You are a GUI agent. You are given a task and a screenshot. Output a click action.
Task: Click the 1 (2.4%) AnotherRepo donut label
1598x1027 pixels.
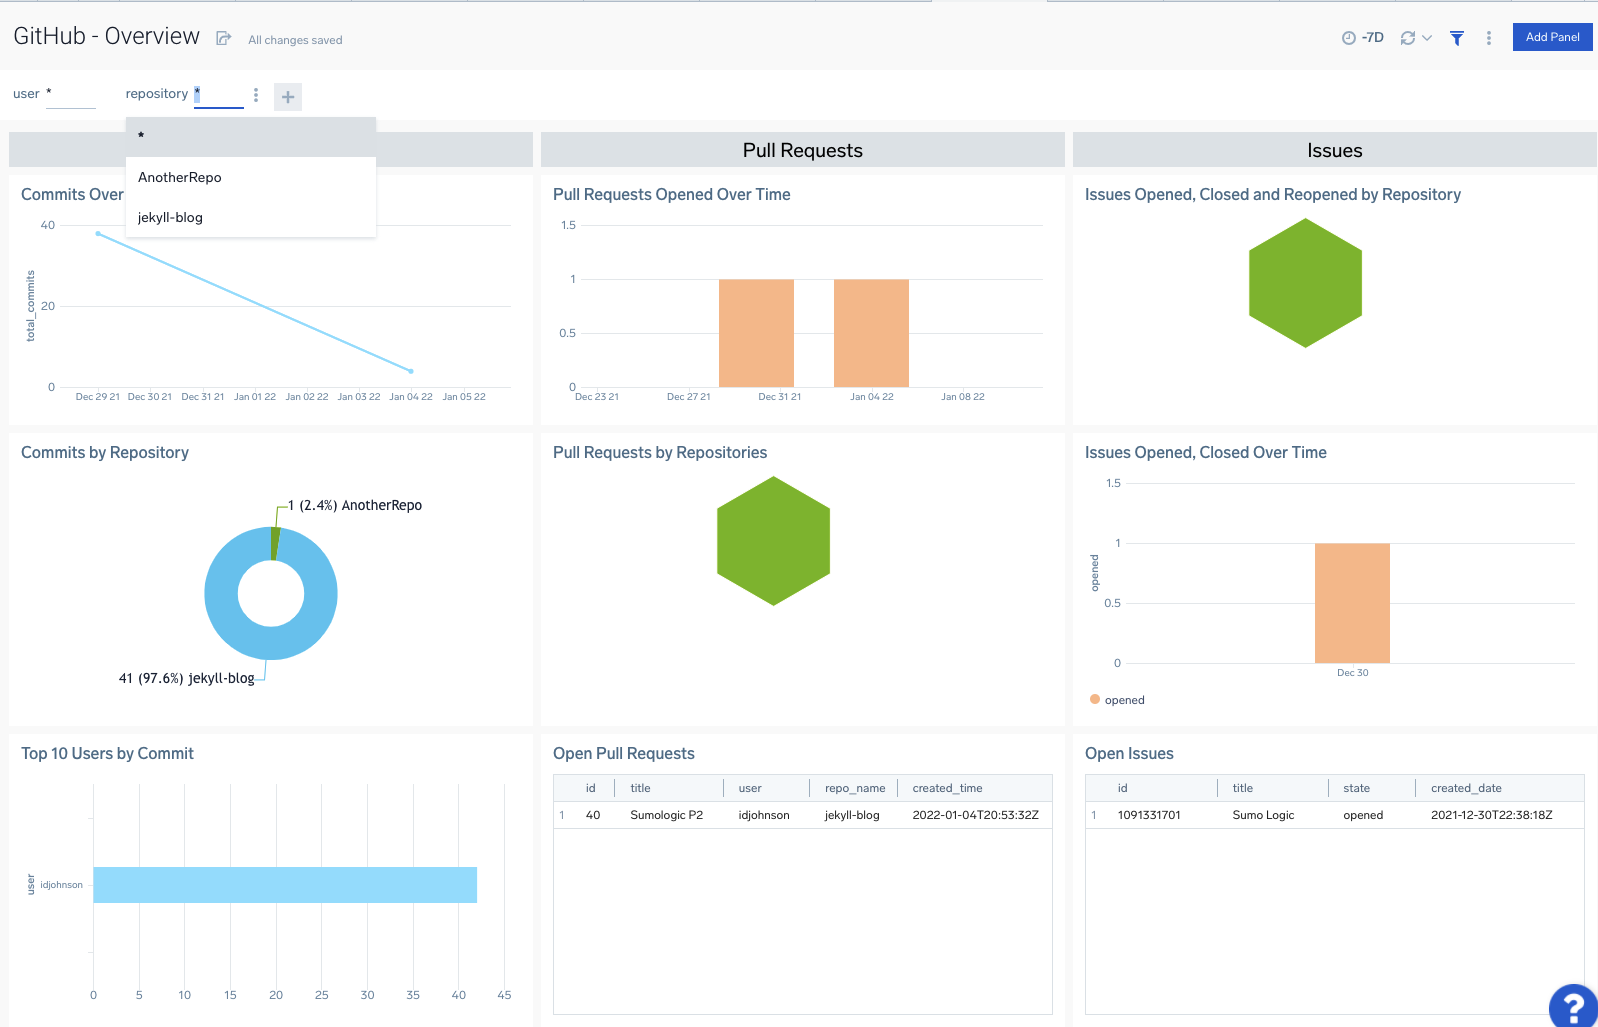click(355, 505)
